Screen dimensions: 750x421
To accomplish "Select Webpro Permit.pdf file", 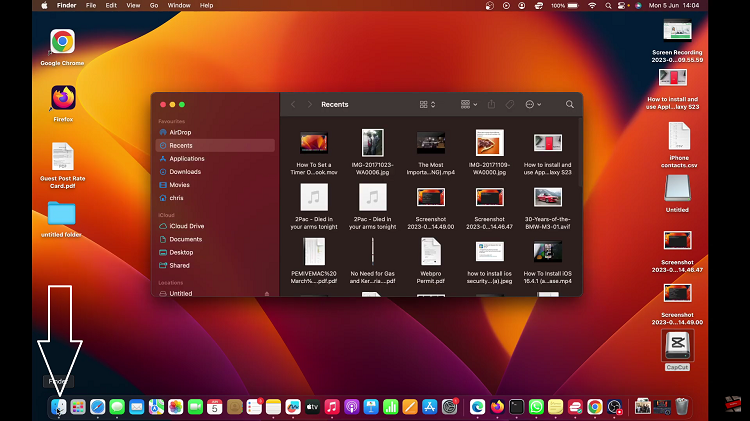I will 430,252.
